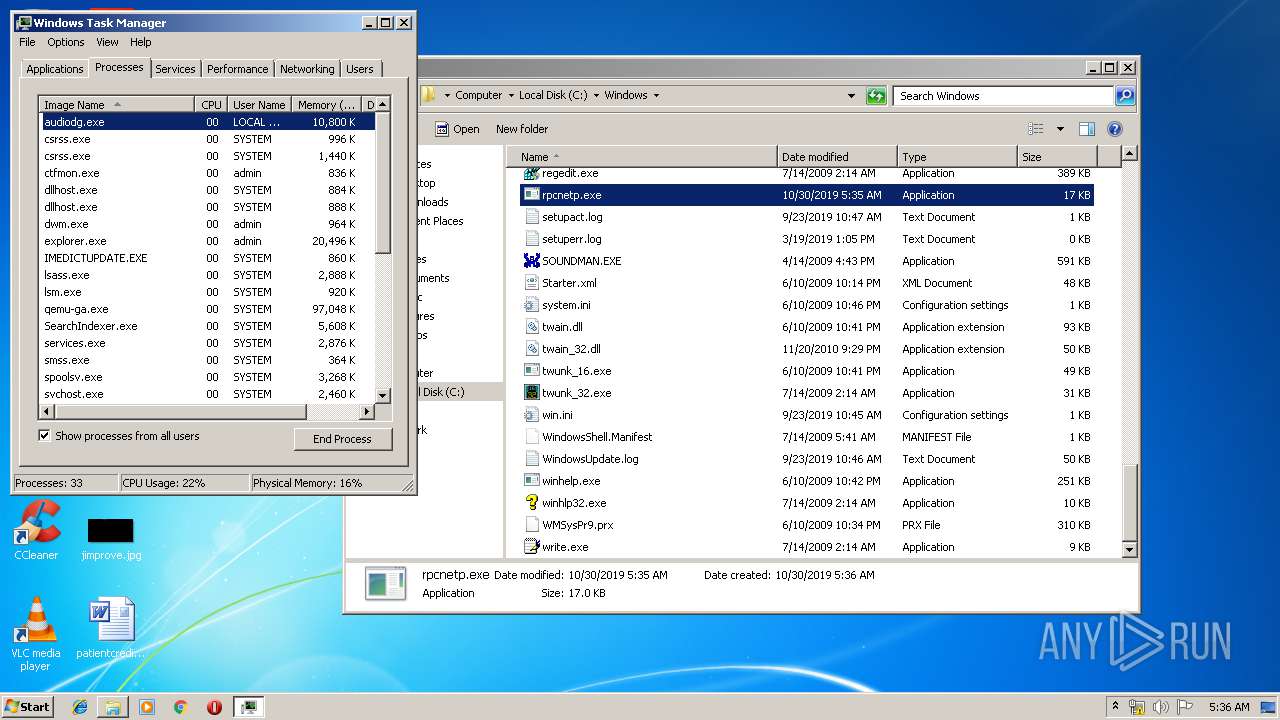Open the Help menu in Task Manager
This screenshot has width=1280, height=720.
tap(141, 42)
